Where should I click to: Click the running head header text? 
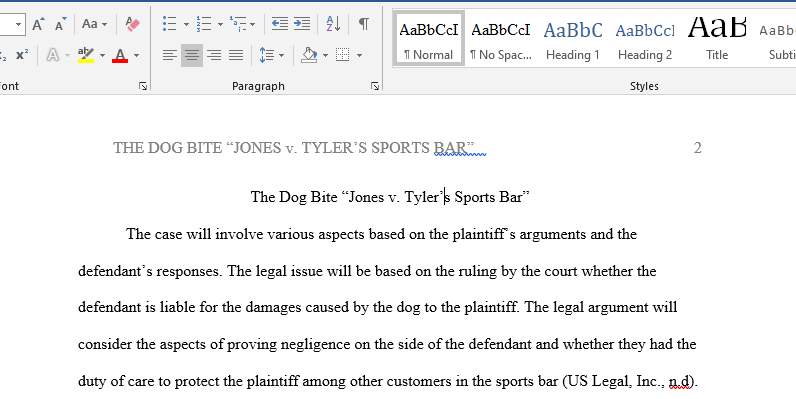click(294, 148)
